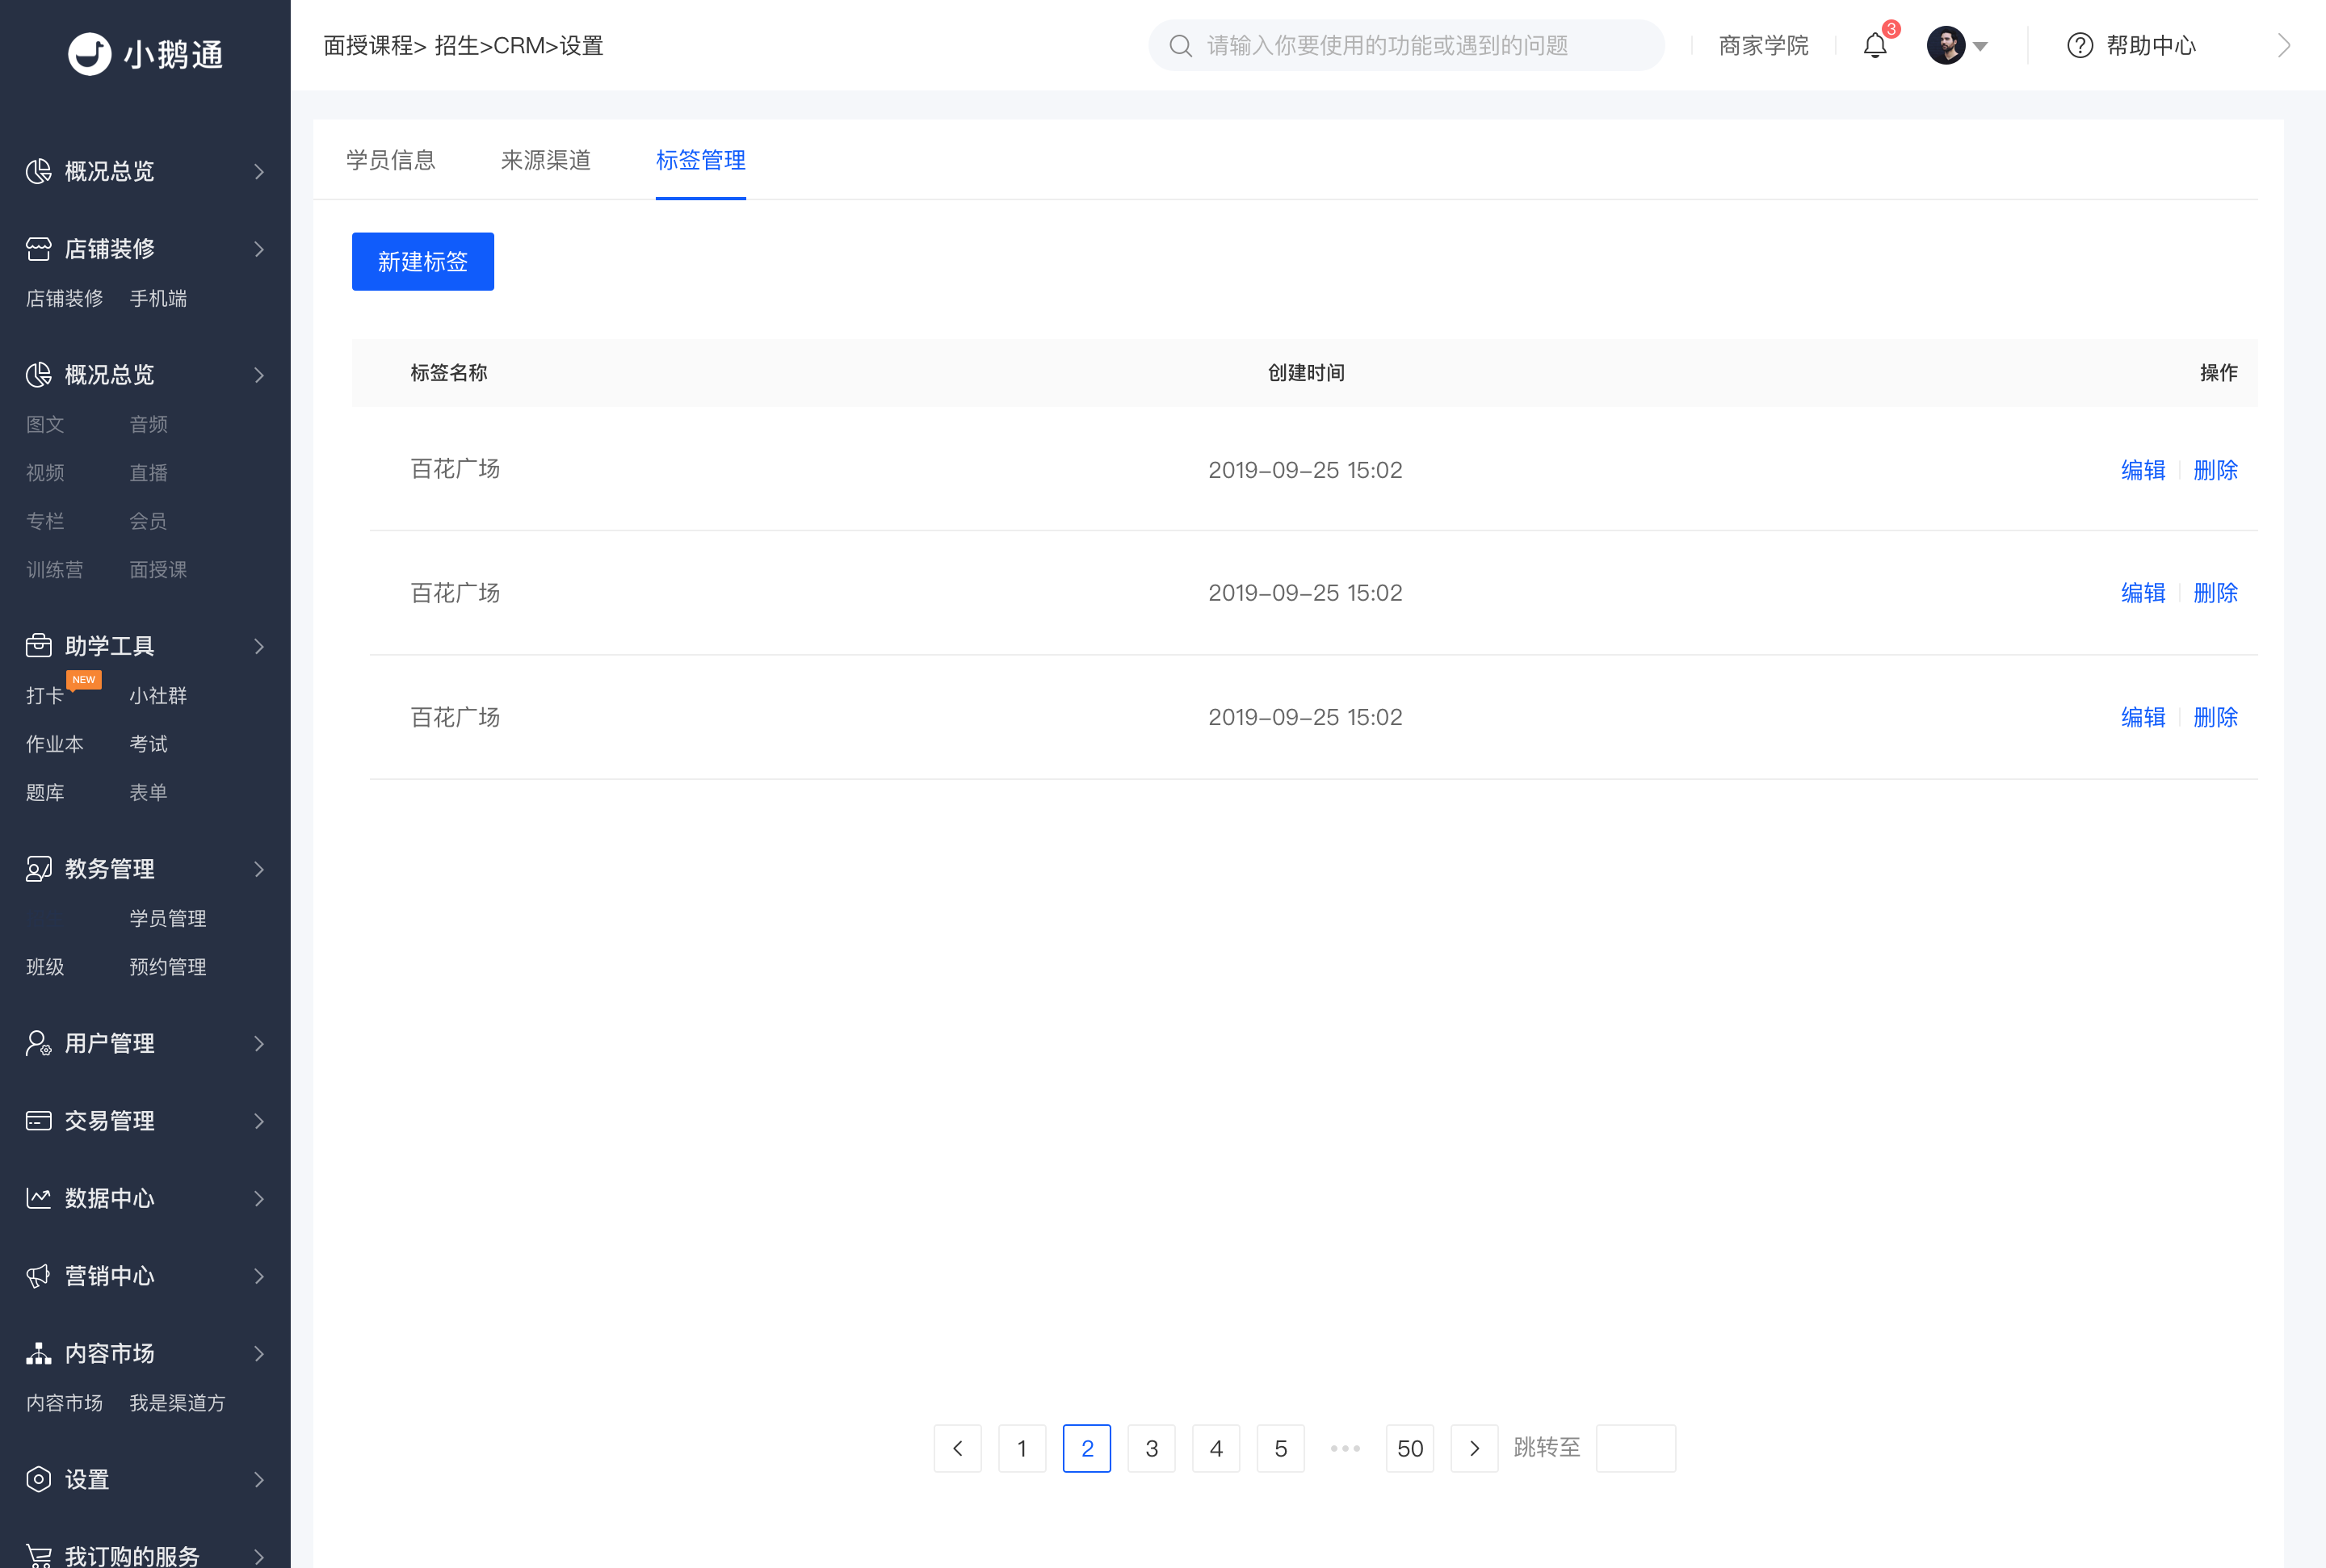This screenshot has width=2326, height=1568.
Task: Click the 设置 gear icon in sidebar
Action: click(x=38, y=1479)
